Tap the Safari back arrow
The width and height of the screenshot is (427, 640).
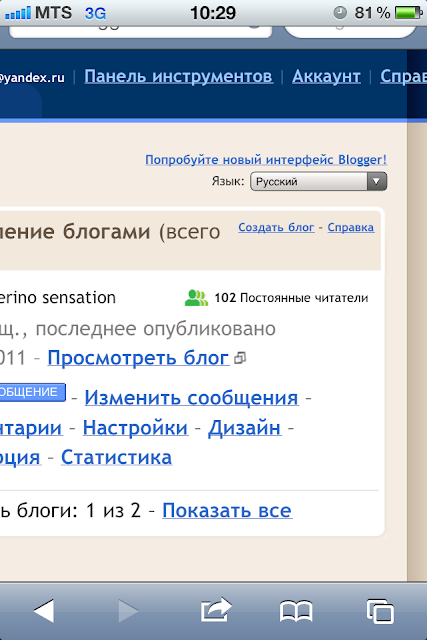44,611
